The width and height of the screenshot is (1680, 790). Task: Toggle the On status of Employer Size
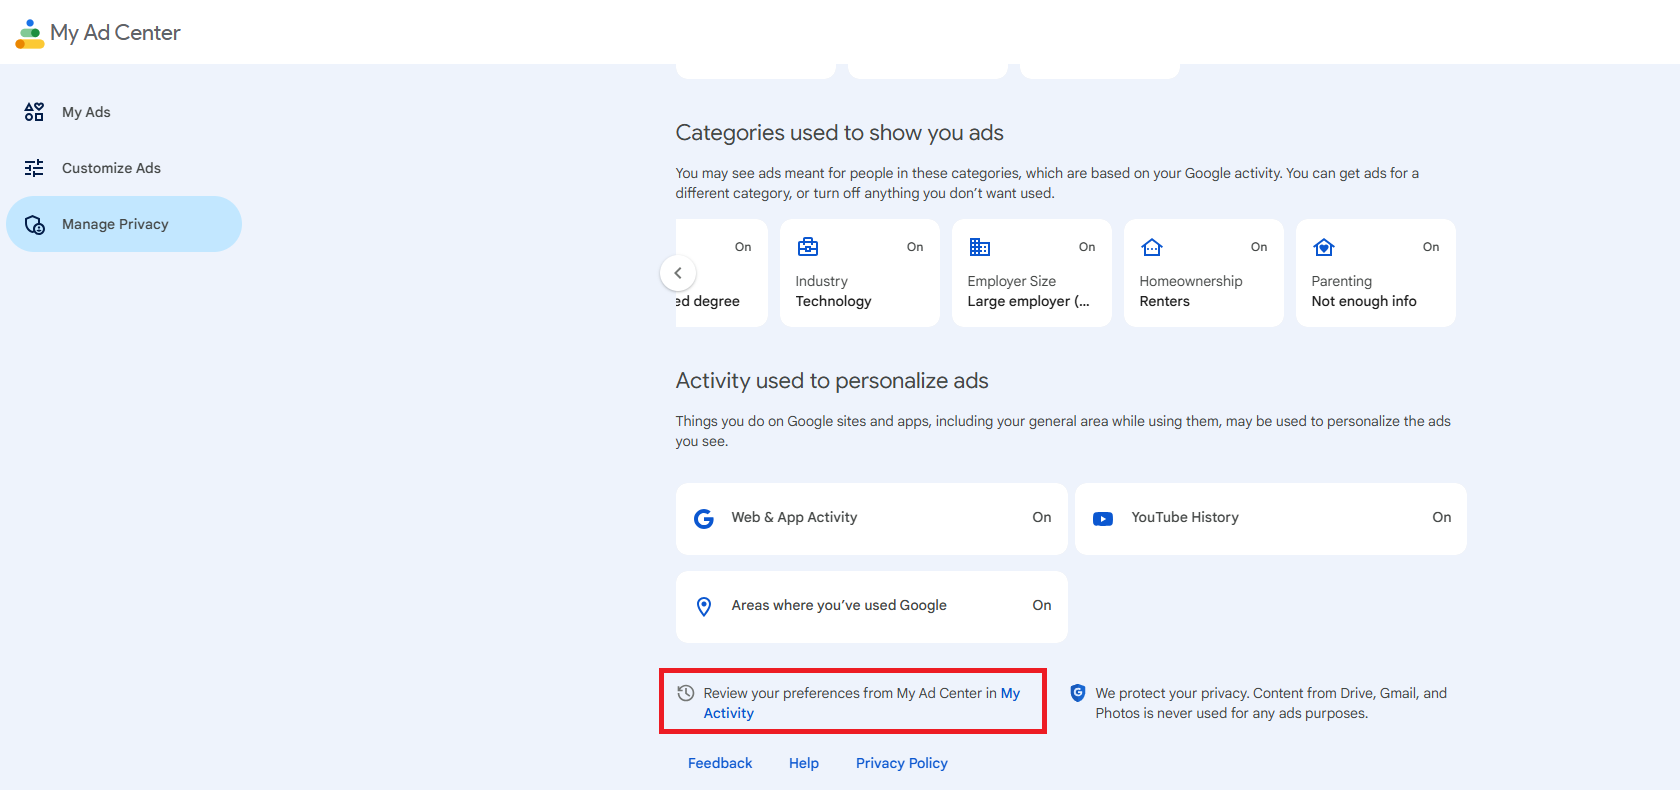(1087, 247)
